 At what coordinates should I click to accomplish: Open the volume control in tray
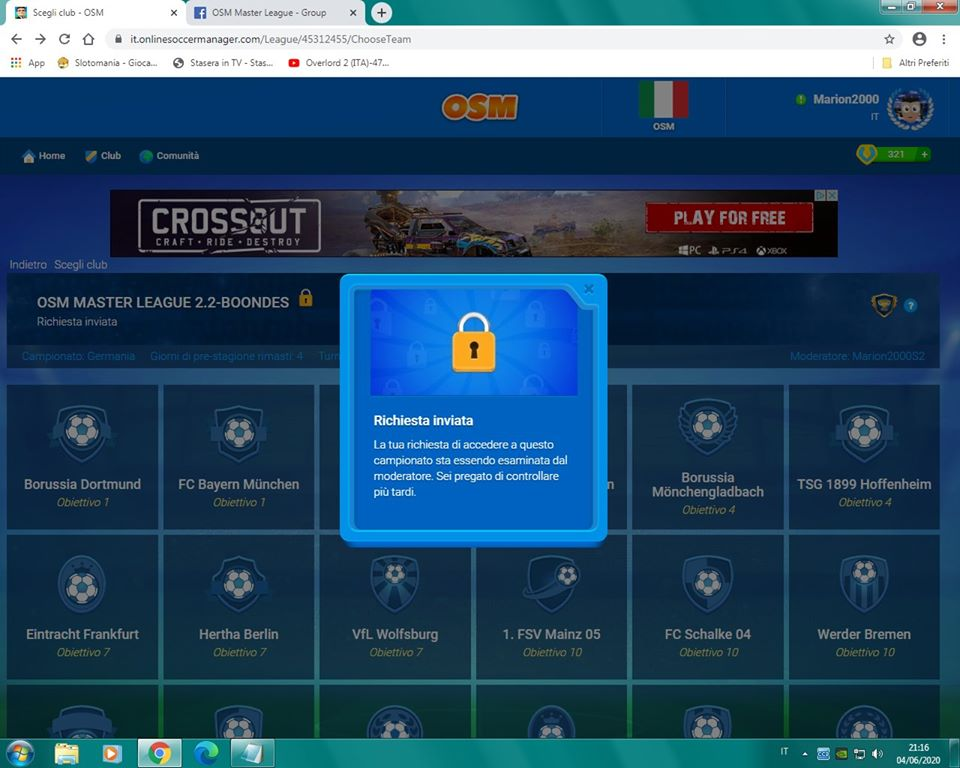[877, 754]
